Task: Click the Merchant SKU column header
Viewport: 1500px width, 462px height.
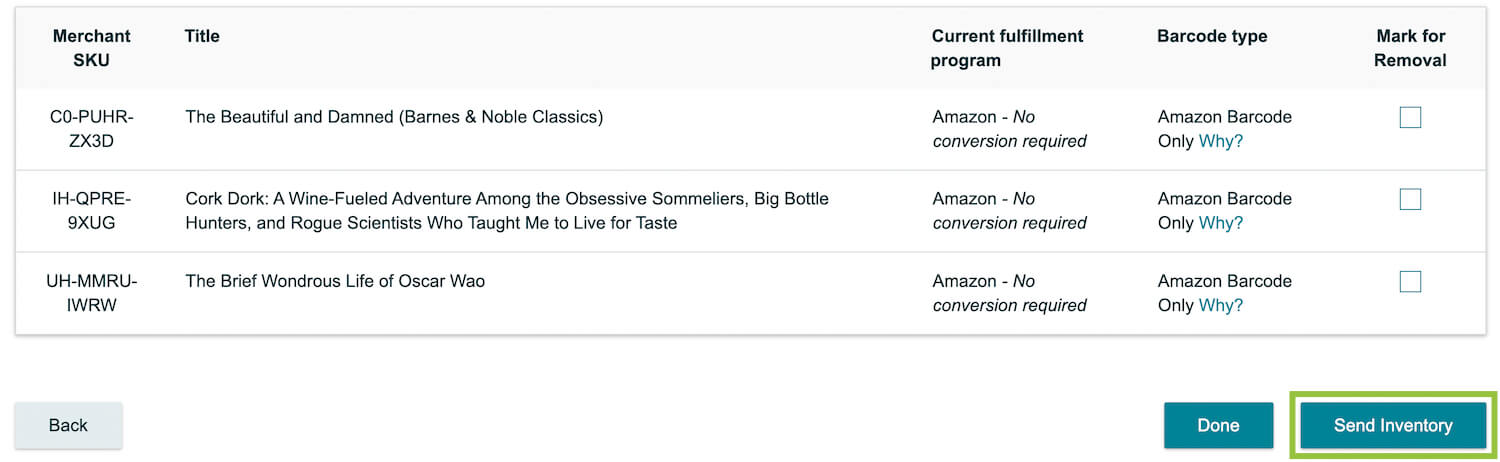Action: pyautogui.click(x=92, y=48)
